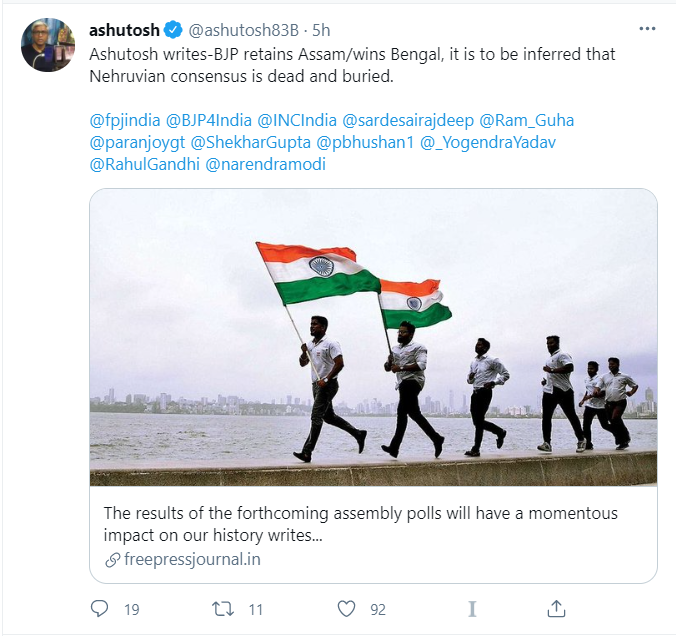Retweet the post using retweet icon
Image resolution: width=676 pixels, height=636 pixels.
(x=226, y=608)
